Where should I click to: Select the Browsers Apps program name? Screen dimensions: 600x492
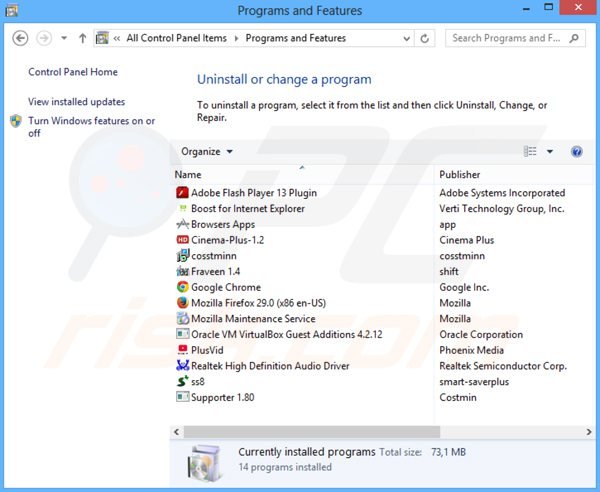pyautogui.click(x=223, y=225)
